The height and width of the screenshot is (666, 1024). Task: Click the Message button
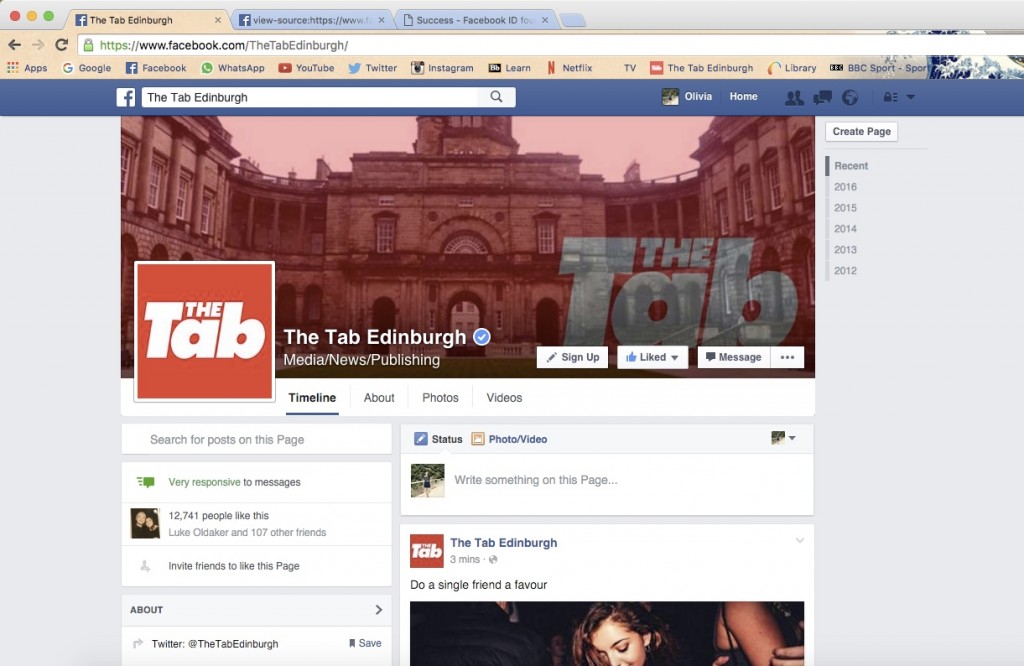(734, 357)
